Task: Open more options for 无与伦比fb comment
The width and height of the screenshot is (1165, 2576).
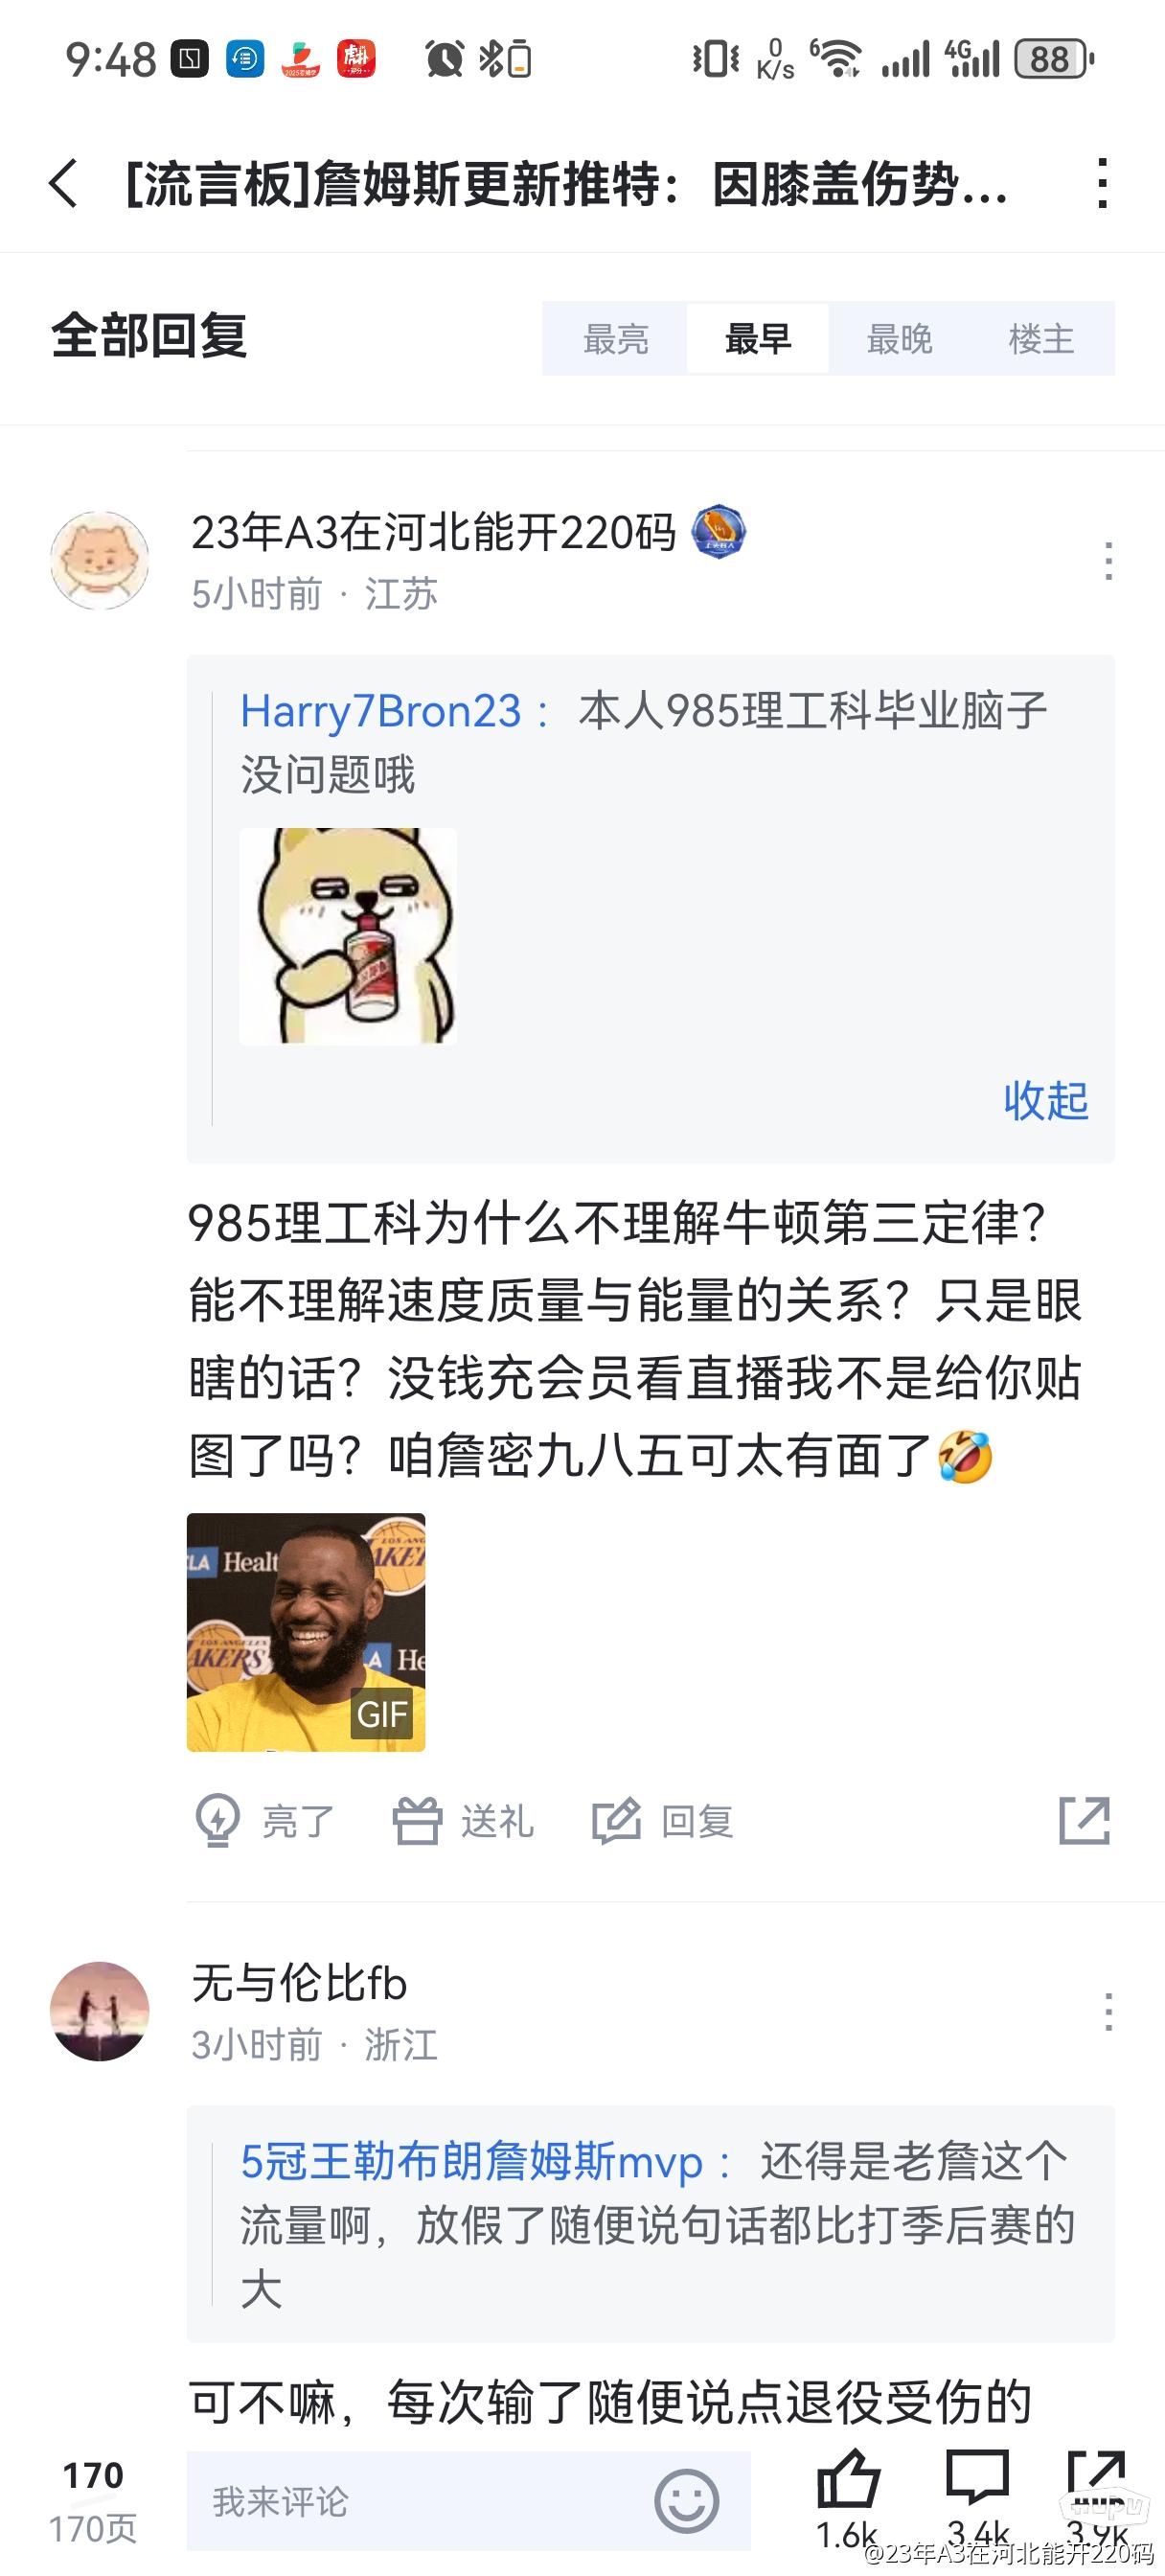Action: [1108, 2012]
